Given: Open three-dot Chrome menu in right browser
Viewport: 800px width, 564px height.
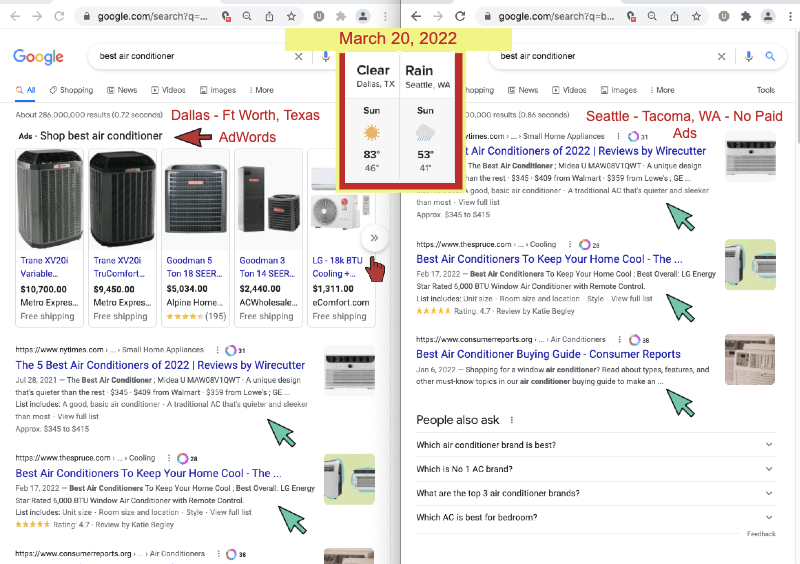Looking at the screenshot, I should click(x=790, y=16).
